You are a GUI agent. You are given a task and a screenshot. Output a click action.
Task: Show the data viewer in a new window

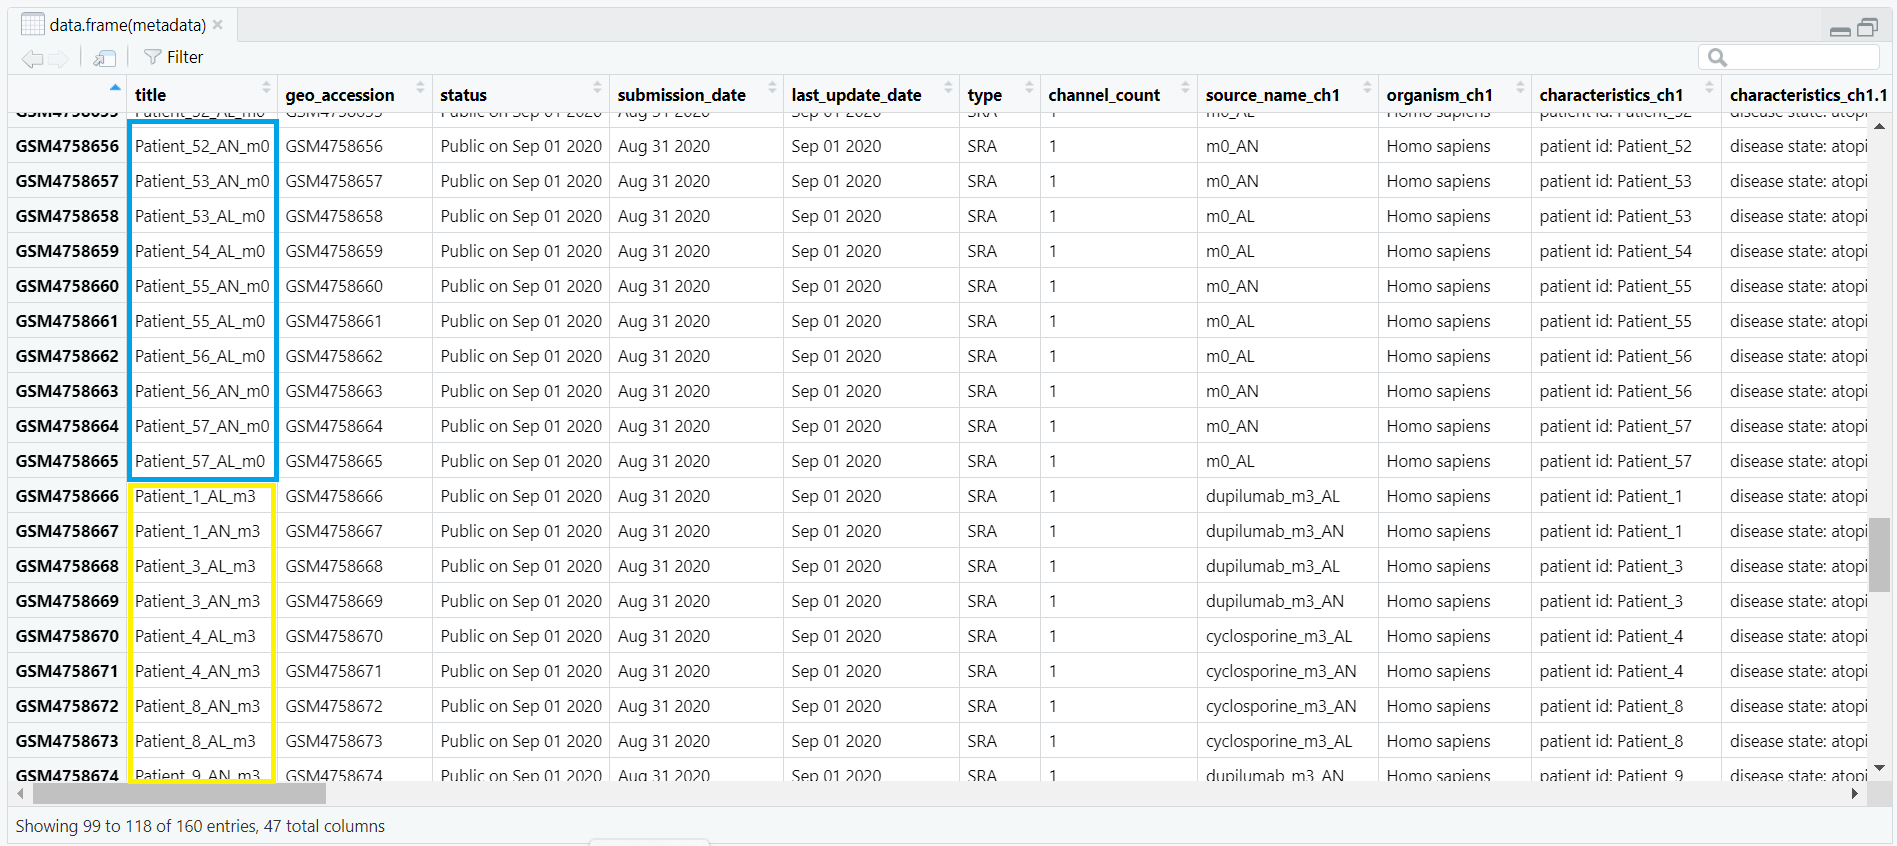coord(104,58)
